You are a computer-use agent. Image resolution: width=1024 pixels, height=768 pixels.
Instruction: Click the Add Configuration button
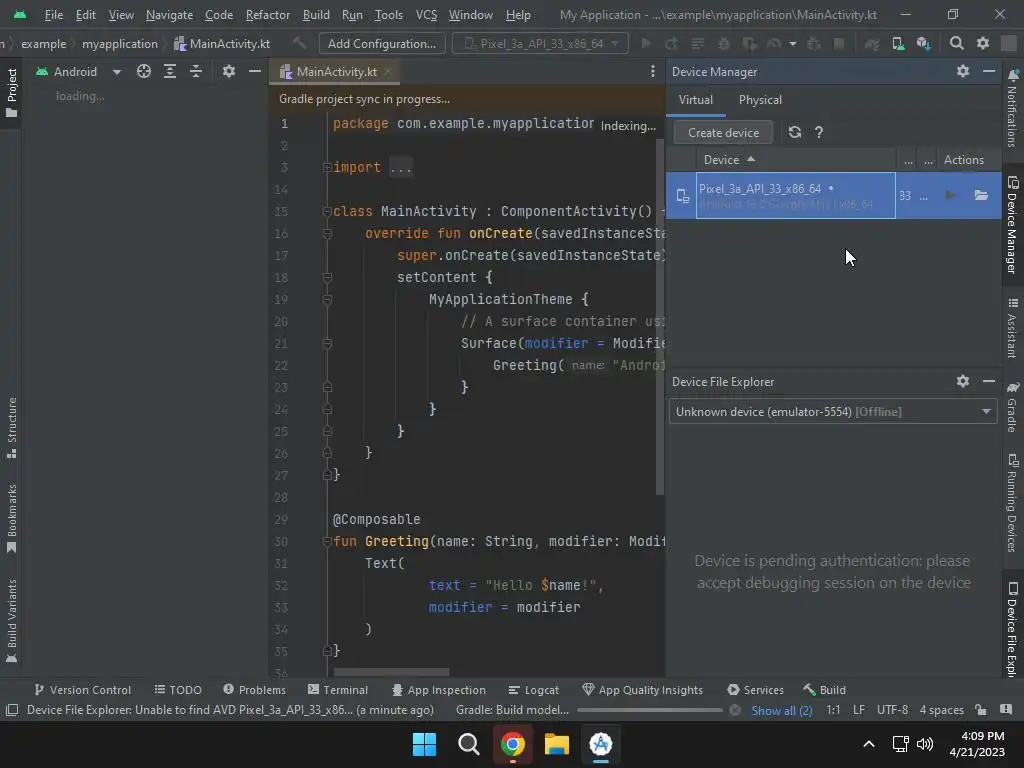tap(382, 44)
